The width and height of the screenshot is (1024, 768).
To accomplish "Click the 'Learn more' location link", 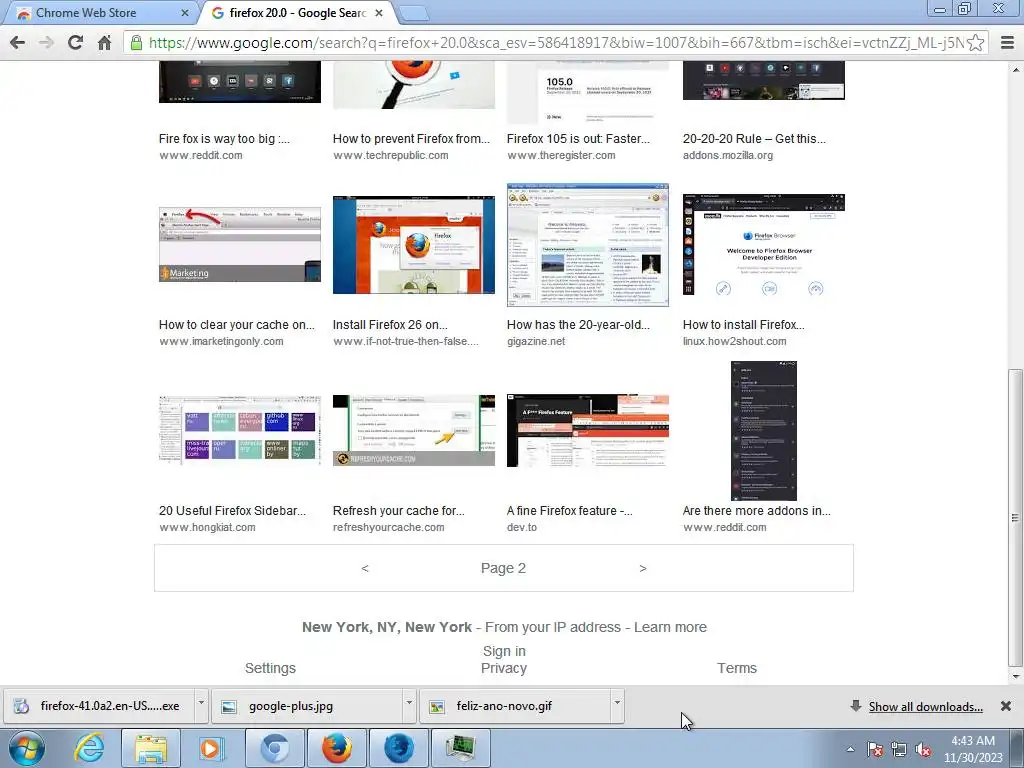I will point(670,627).
